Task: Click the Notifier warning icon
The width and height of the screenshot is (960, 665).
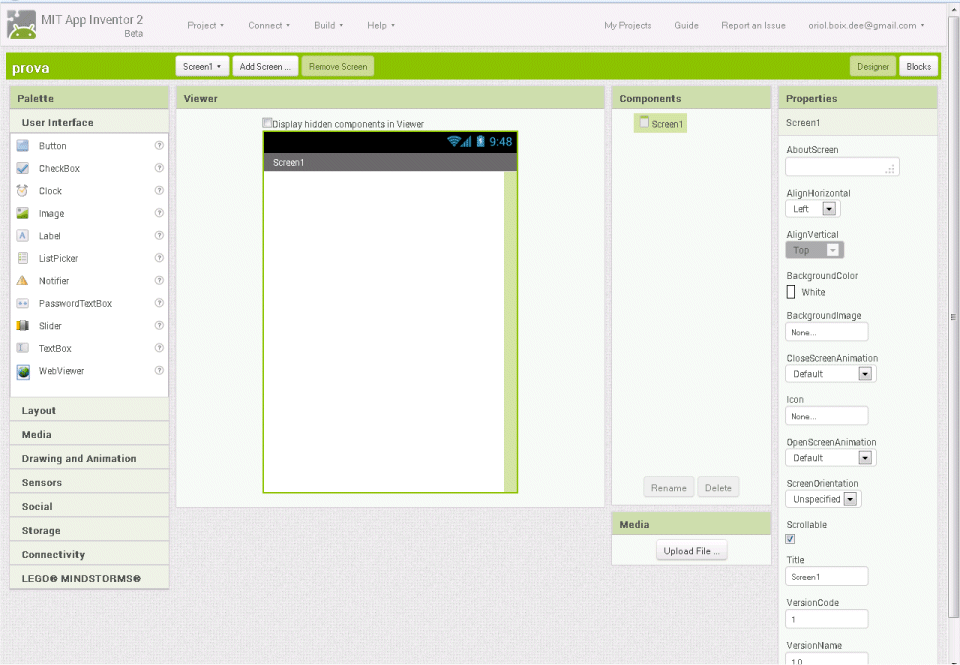Action: tap(23, 281)
